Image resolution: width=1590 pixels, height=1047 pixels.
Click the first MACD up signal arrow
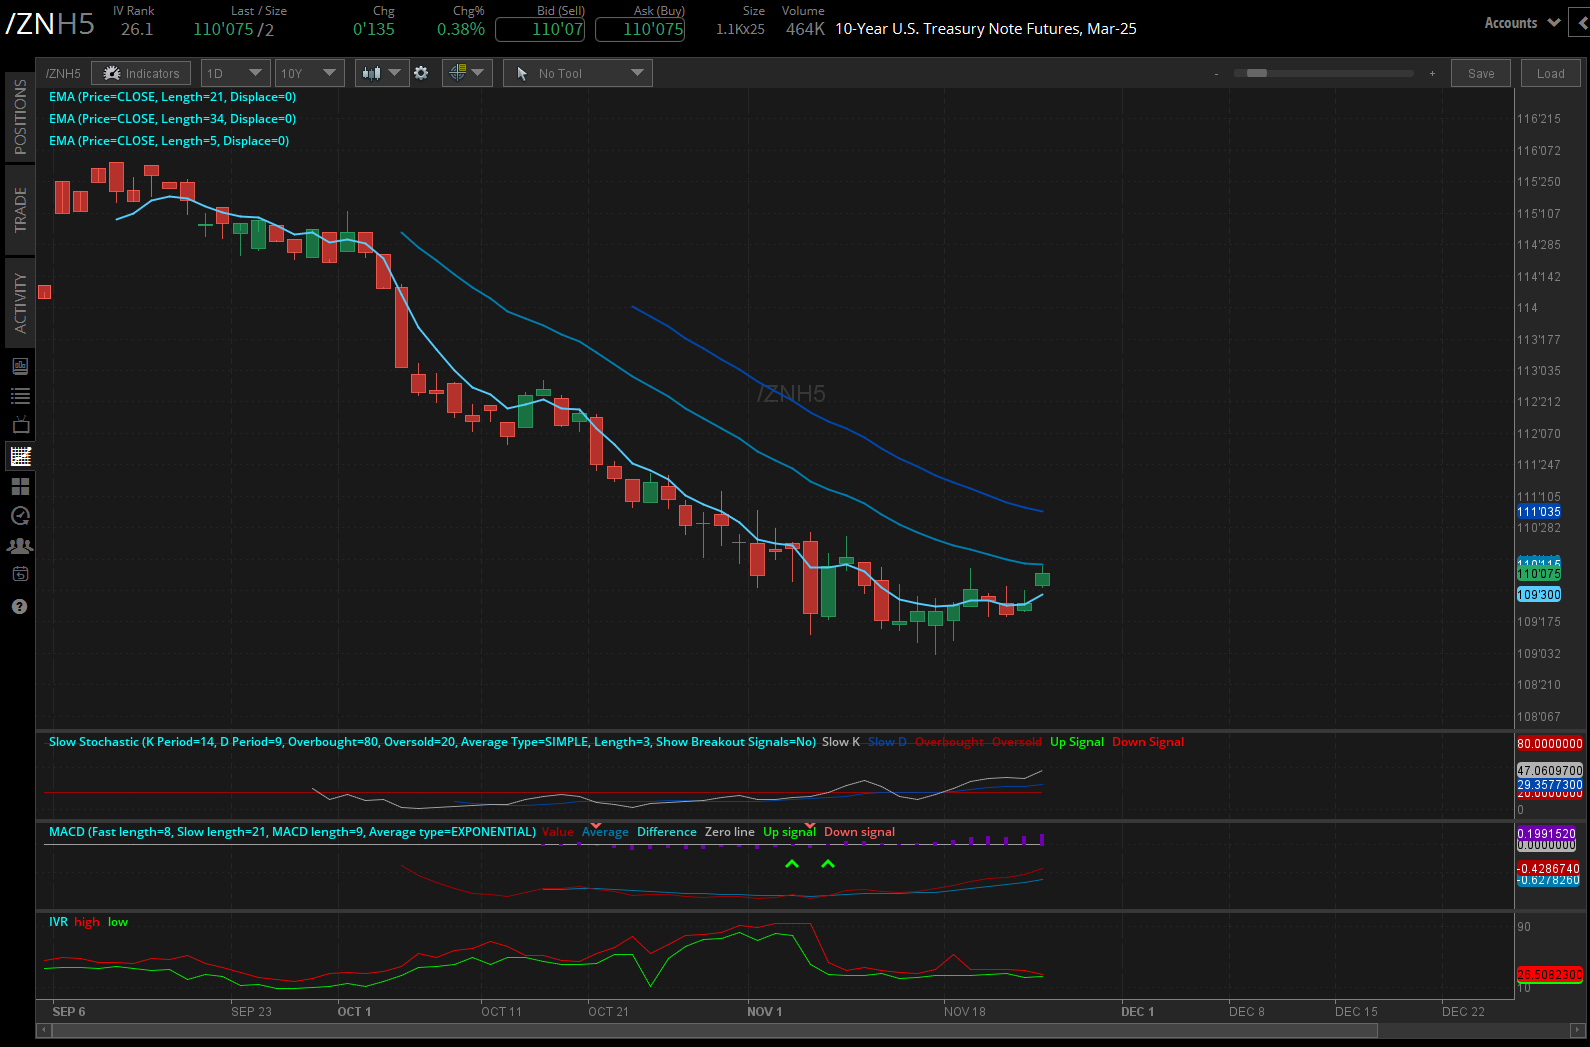click(792, 864)
